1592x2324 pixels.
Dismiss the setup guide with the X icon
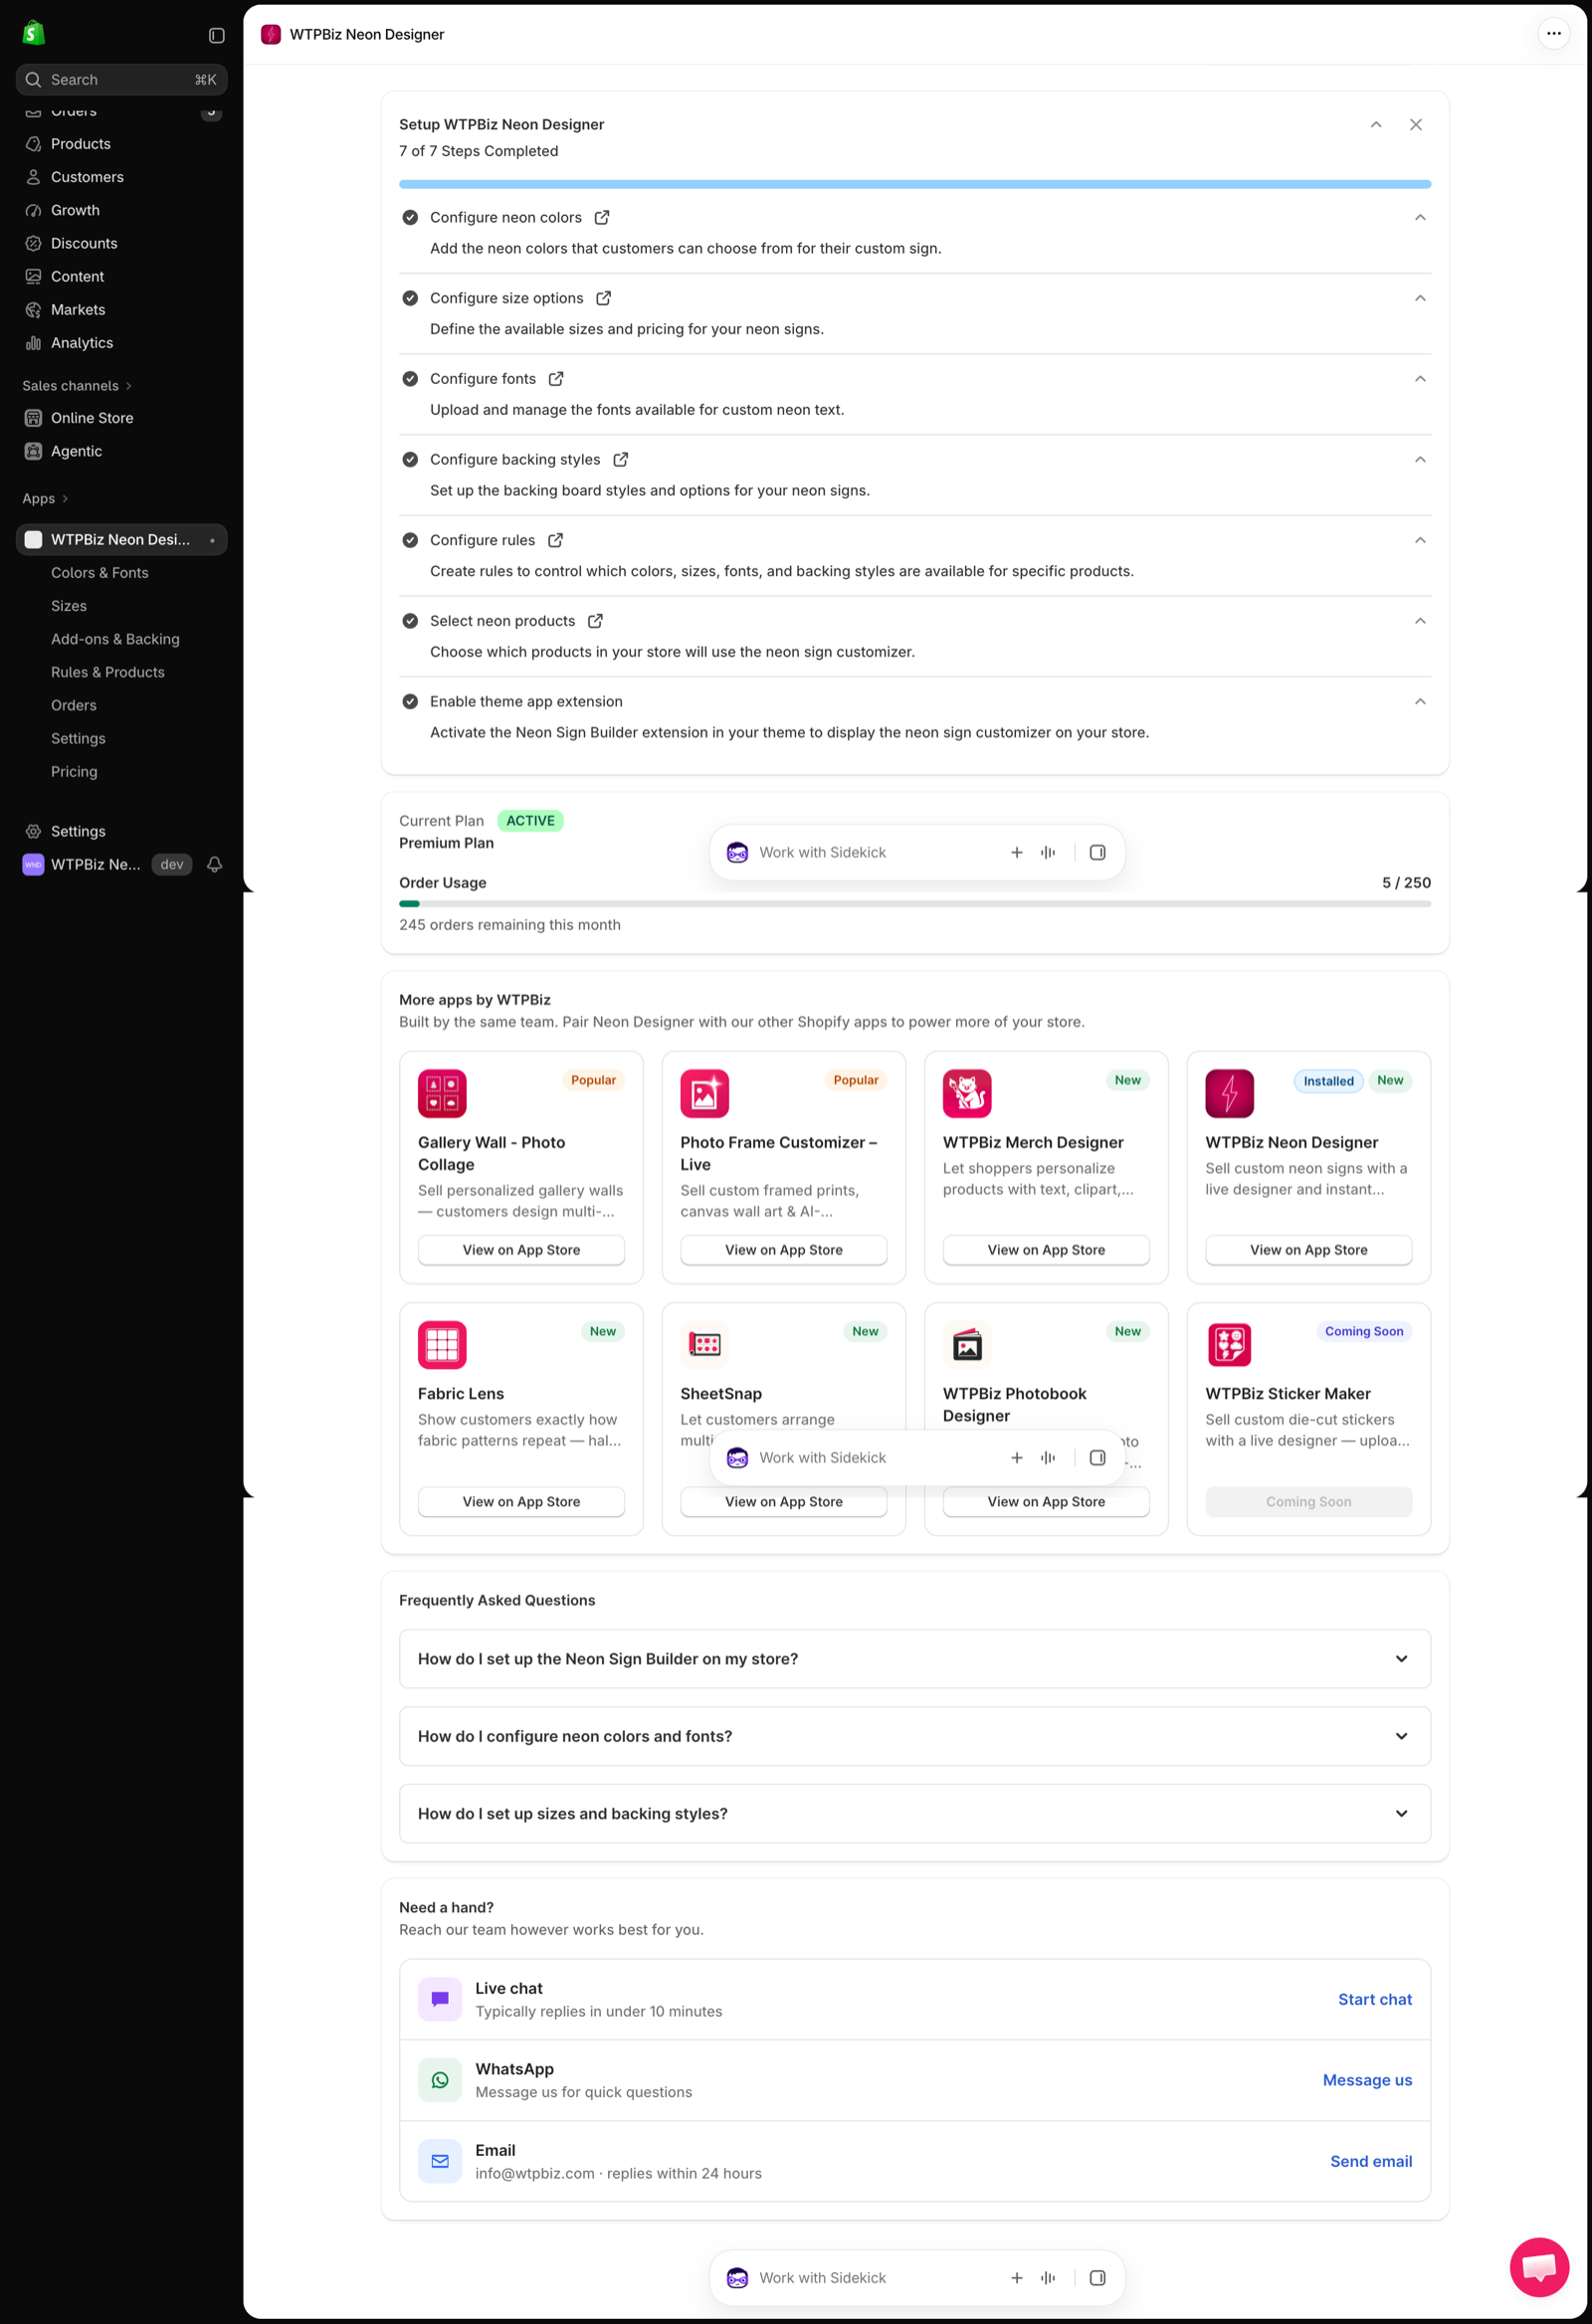click(1415, 124)
